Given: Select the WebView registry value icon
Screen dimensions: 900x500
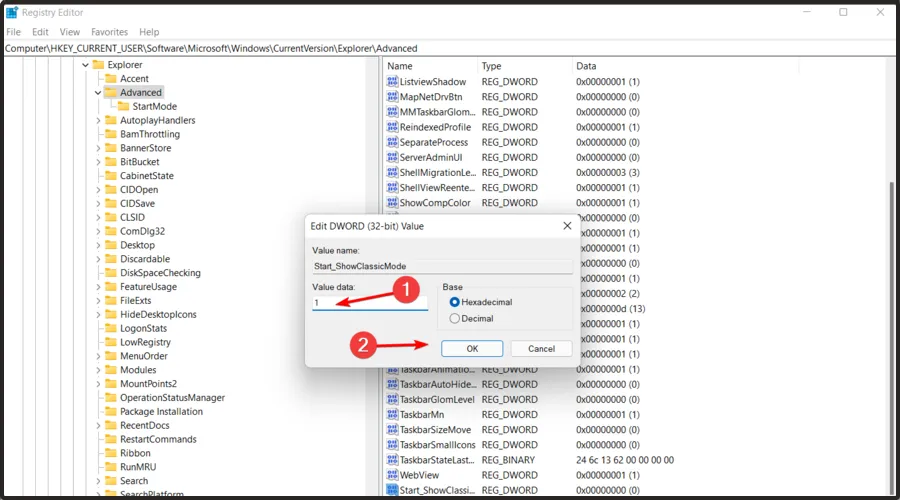Looking at the screenshot, I should pyautogui.click(x=392, y=475).
